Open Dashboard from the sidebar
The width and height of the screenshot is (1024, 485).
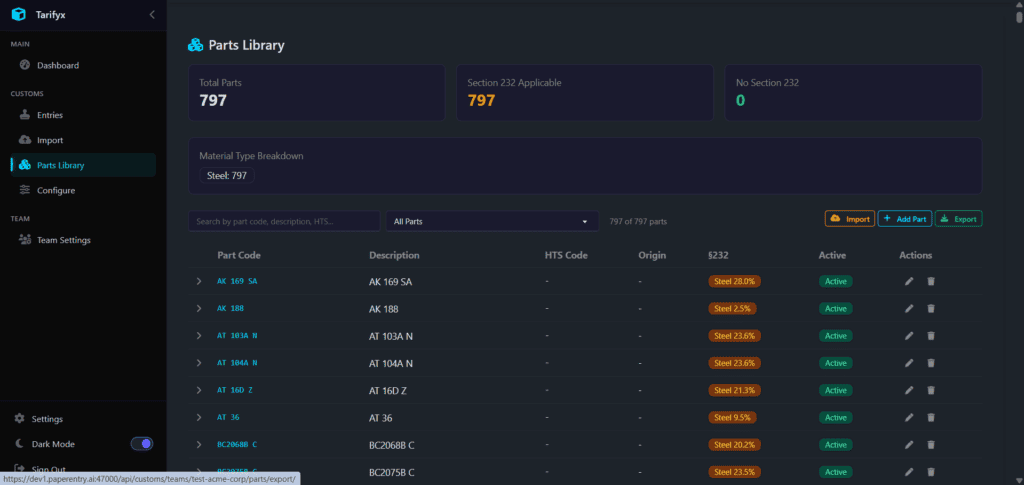58,65
